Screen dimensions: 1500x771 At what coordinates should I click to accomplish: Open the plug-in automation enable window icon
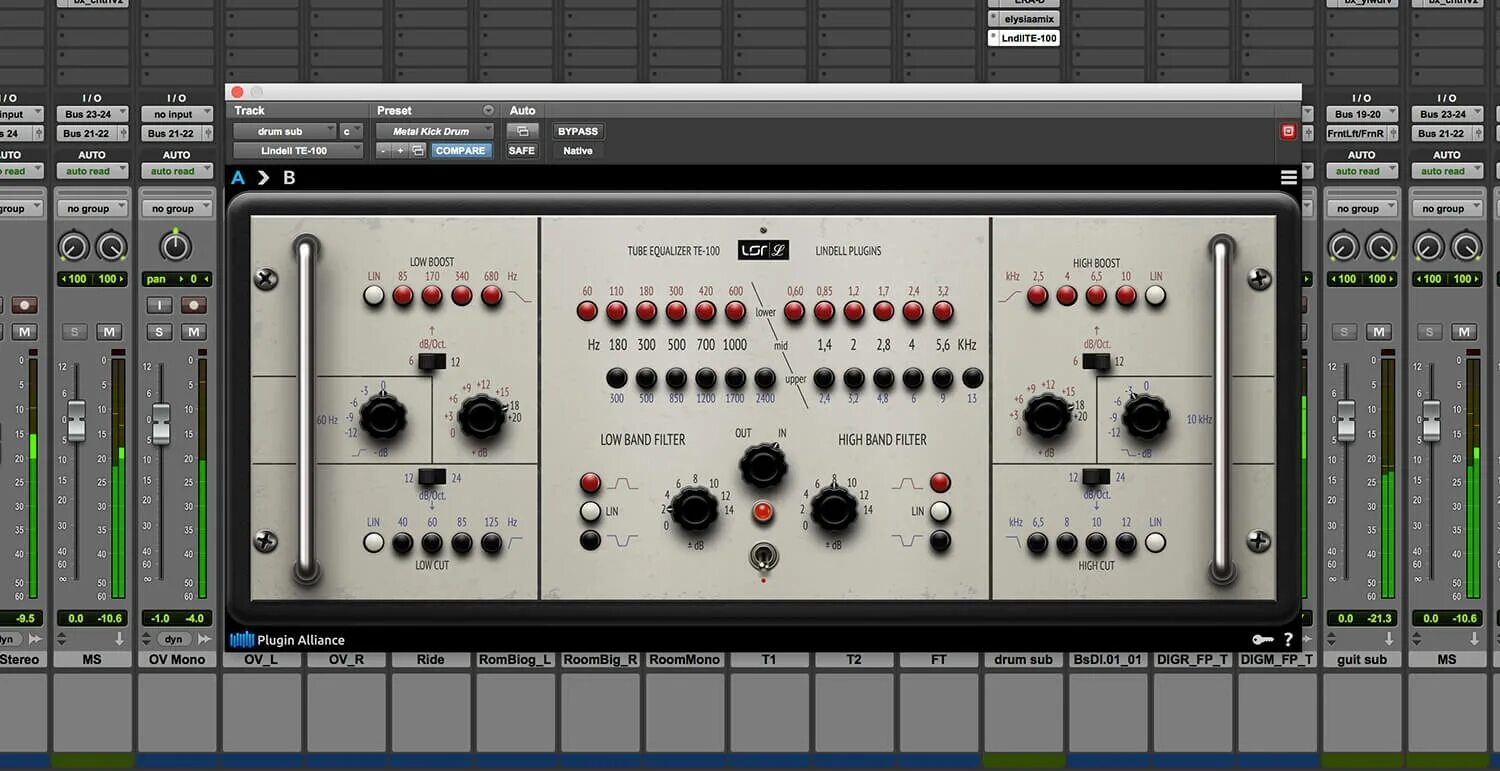click(x=522, y=131)
